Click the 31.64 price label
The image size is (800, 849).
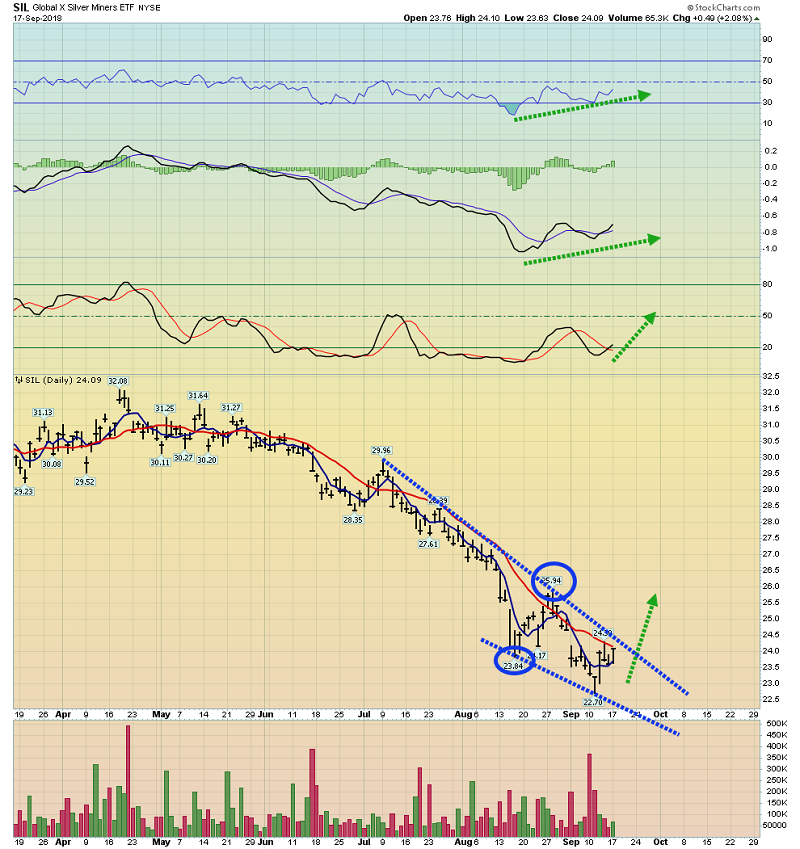click(198, 396)
